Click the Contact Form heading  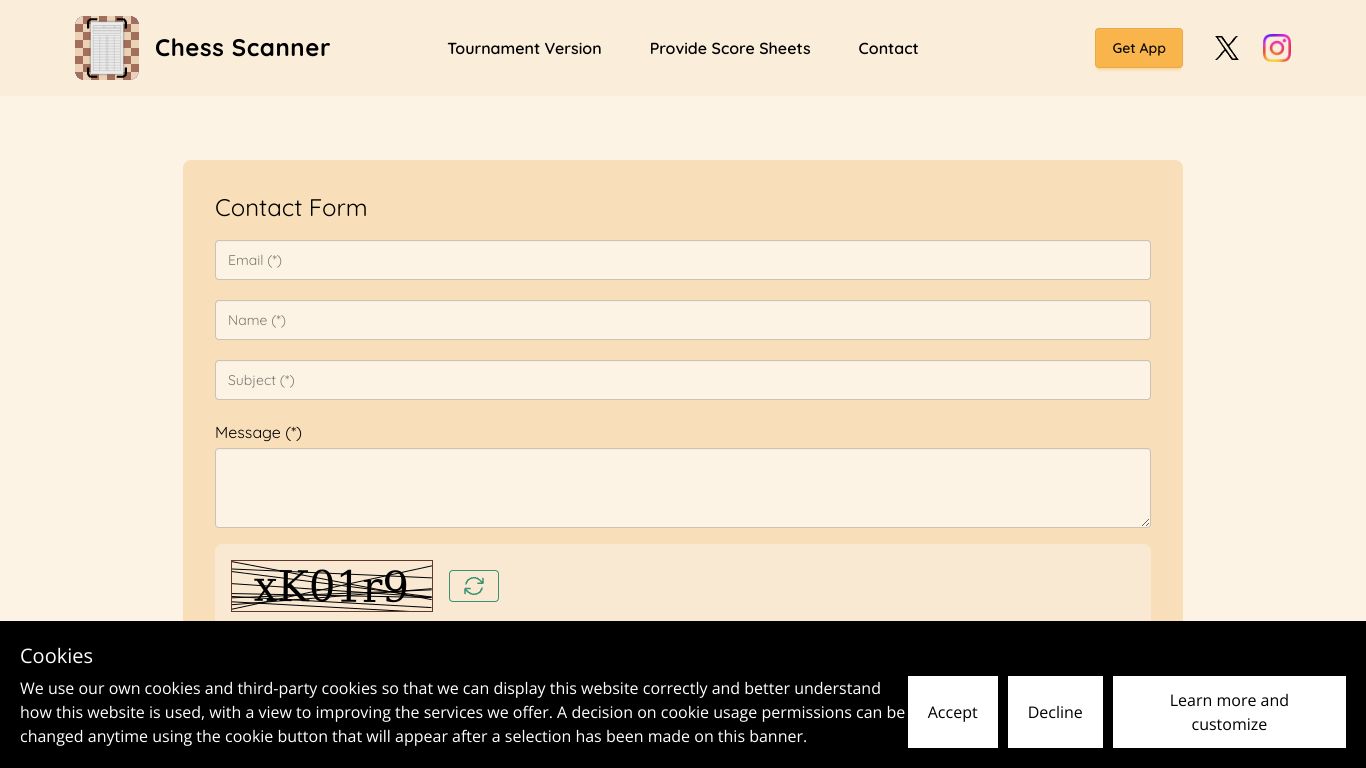click(291, 207)
